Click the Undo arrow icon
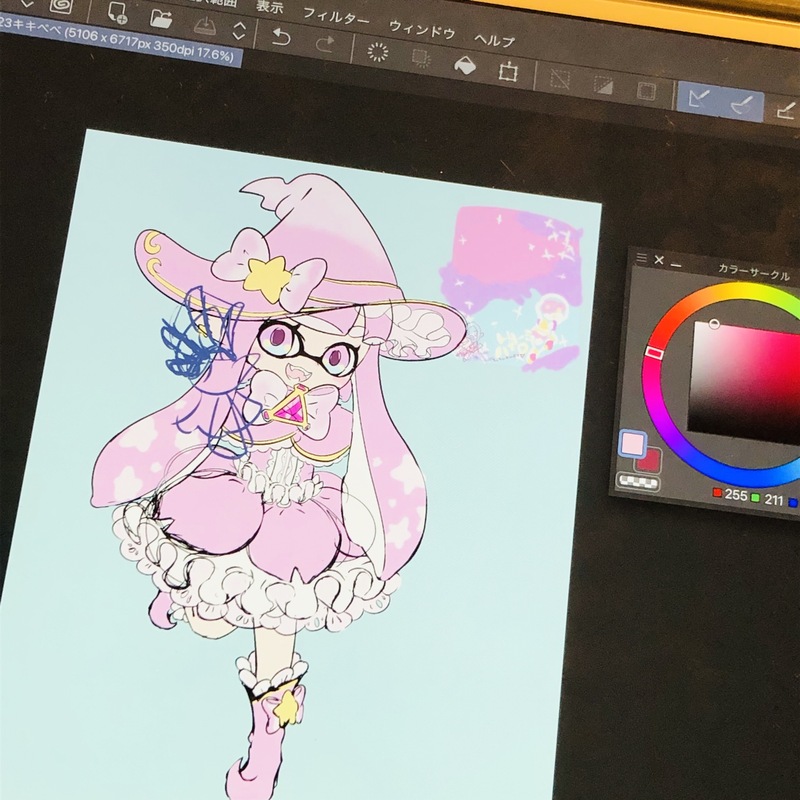 click(282, 37)
